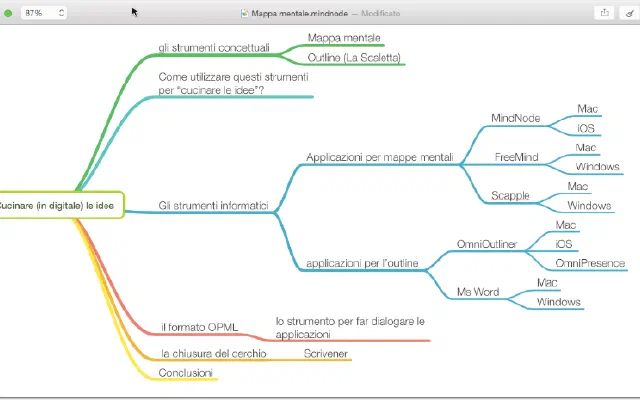The height and width of the screenshot is (400, 640).
Task: Click the 'Mappa mentale.mindnode' window title
Action: 300,13
